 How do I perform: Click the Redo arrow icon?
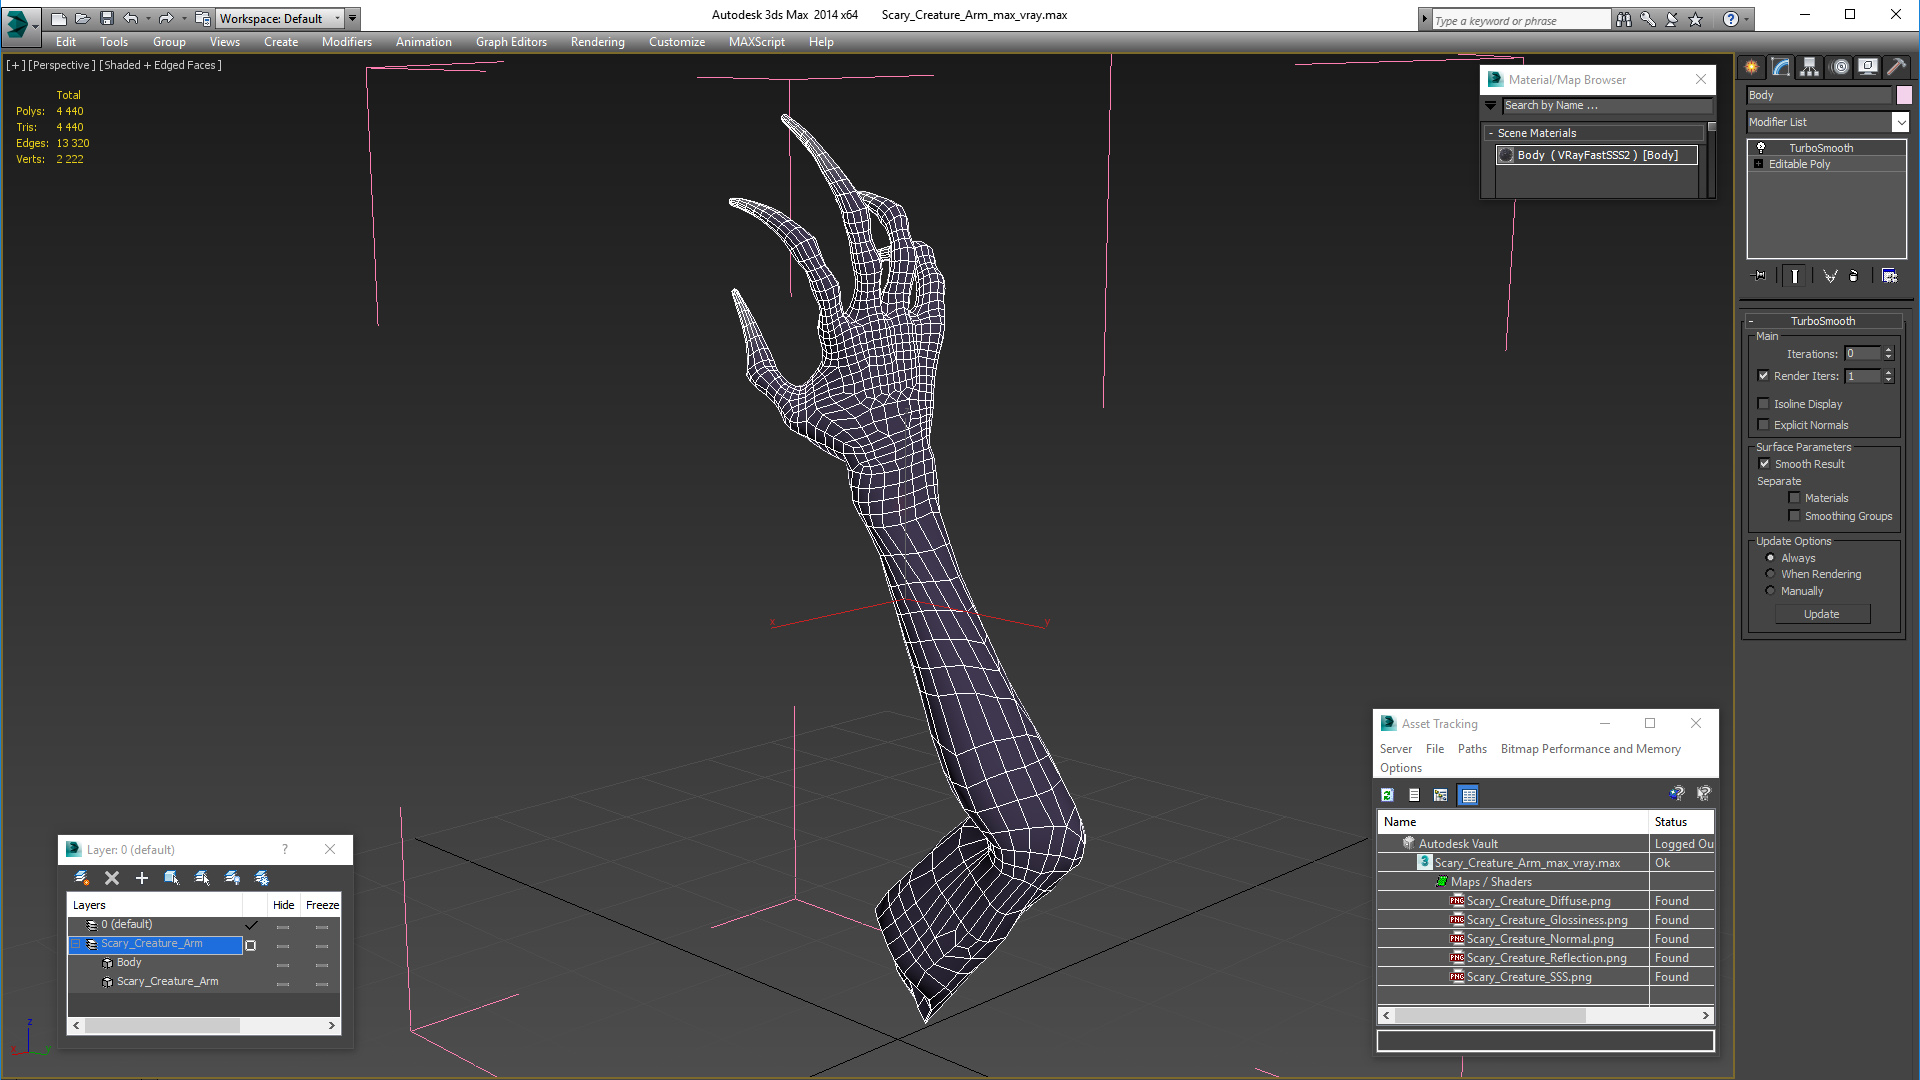click(x=166, y=18)
